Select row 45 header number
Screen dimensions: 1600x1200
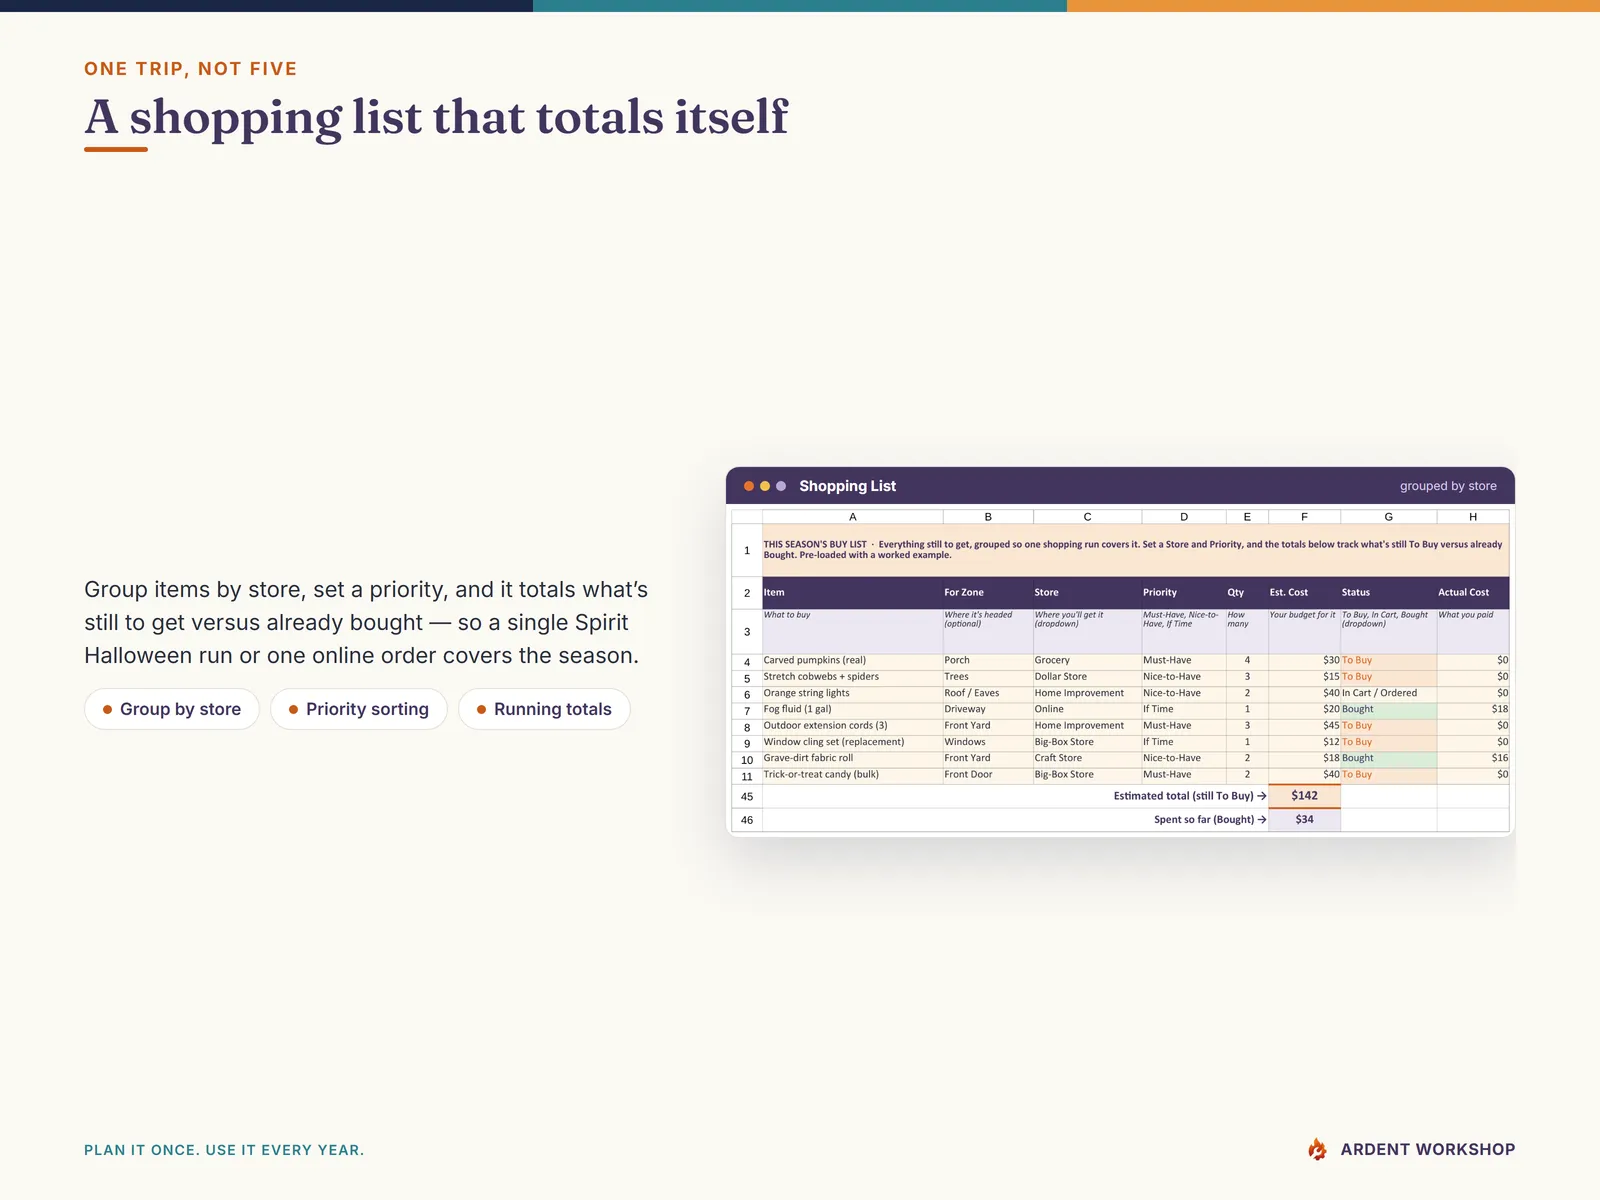pos(747,796)
